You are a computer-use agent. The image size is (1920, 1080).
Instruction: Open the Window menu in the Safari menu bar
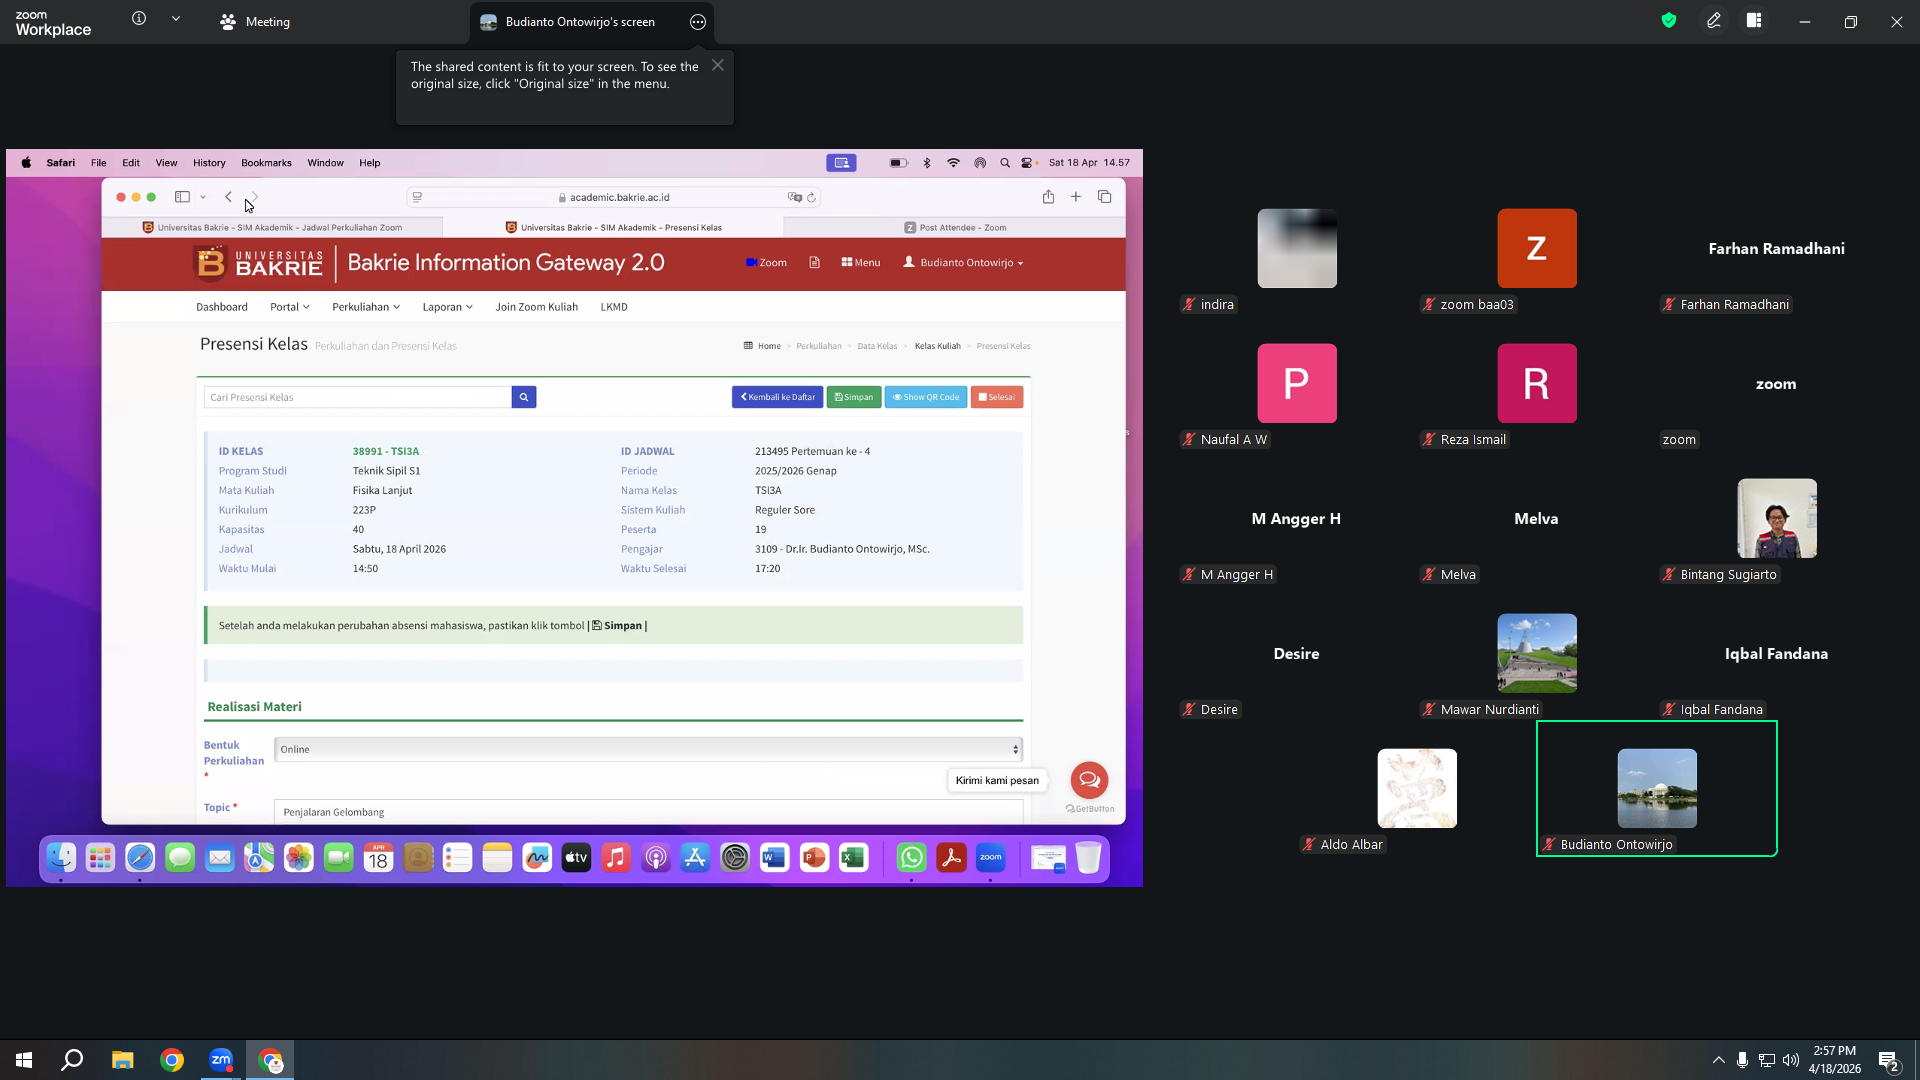[325, 163]
